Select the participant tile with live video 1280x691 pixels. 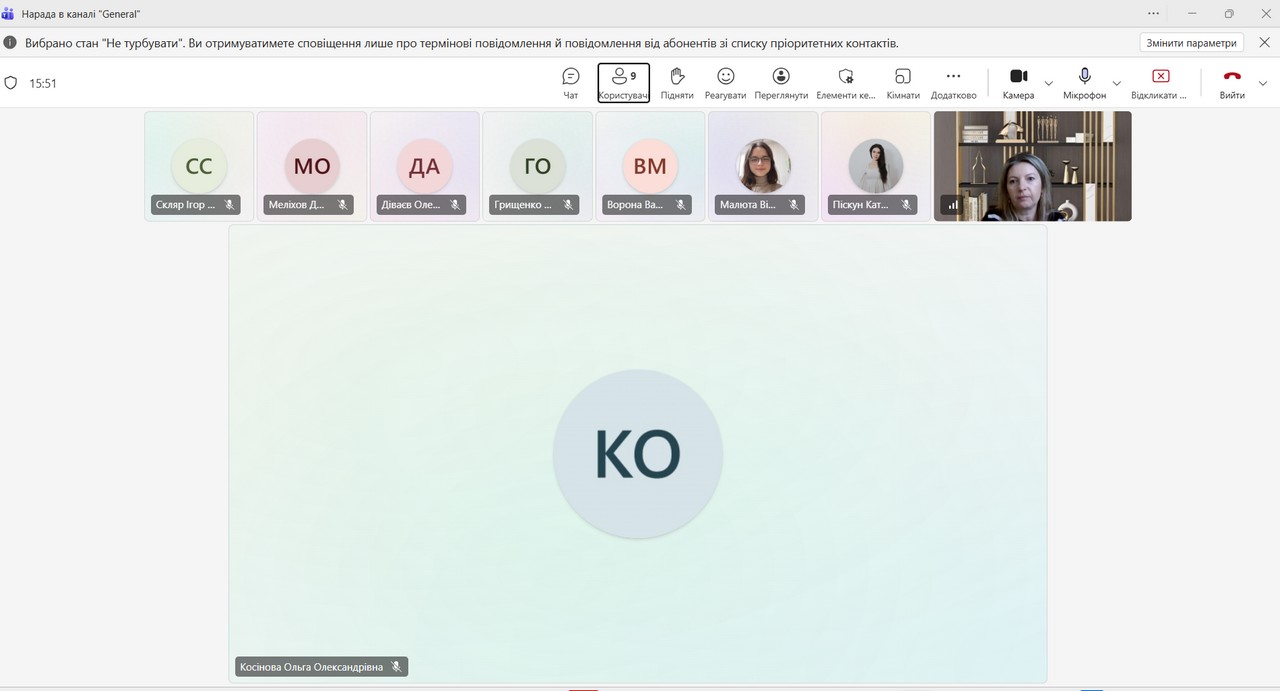pyautogui.click(x=1032, y=165)
